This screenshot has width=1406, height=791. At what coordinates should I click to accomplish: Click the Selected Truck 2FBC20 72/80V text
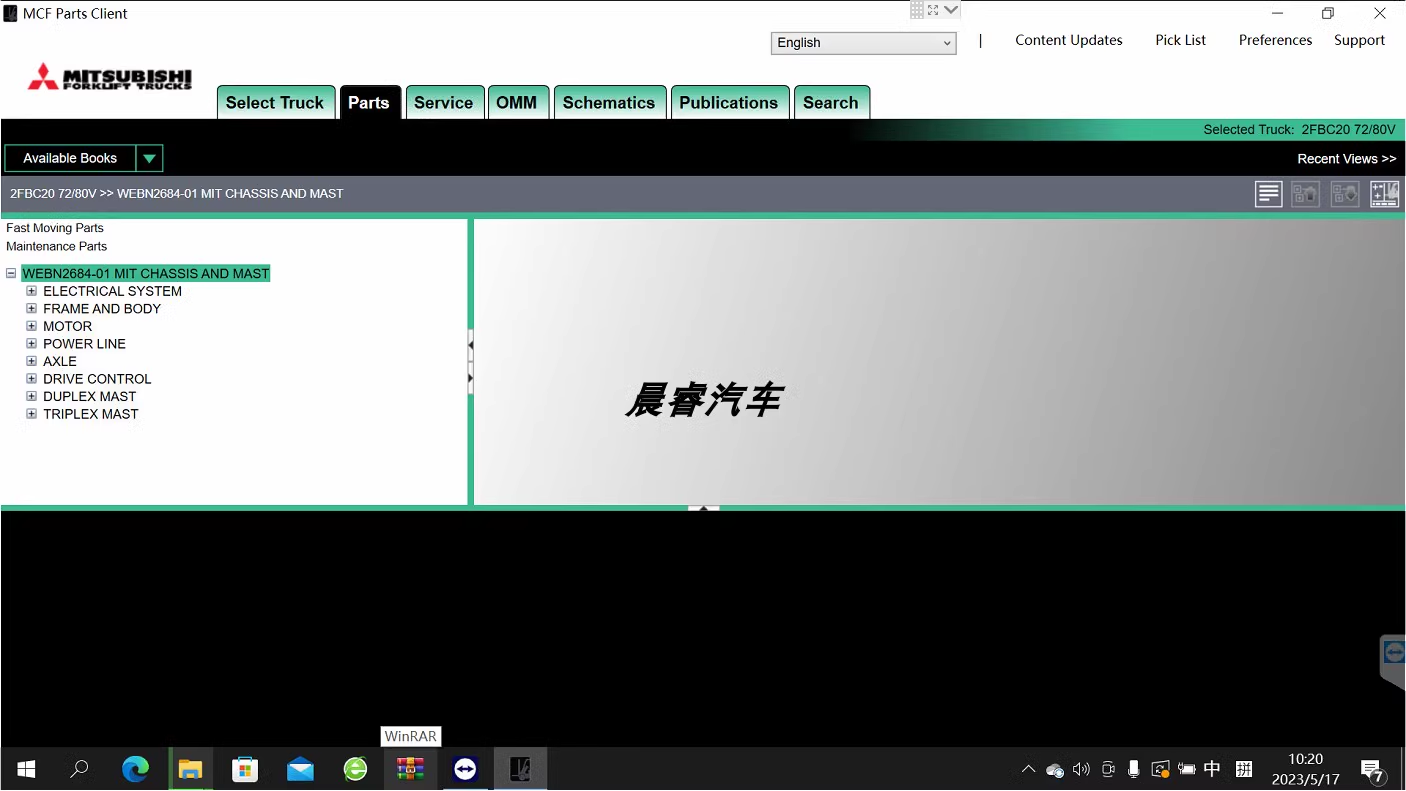click(x=1299, y=130)
